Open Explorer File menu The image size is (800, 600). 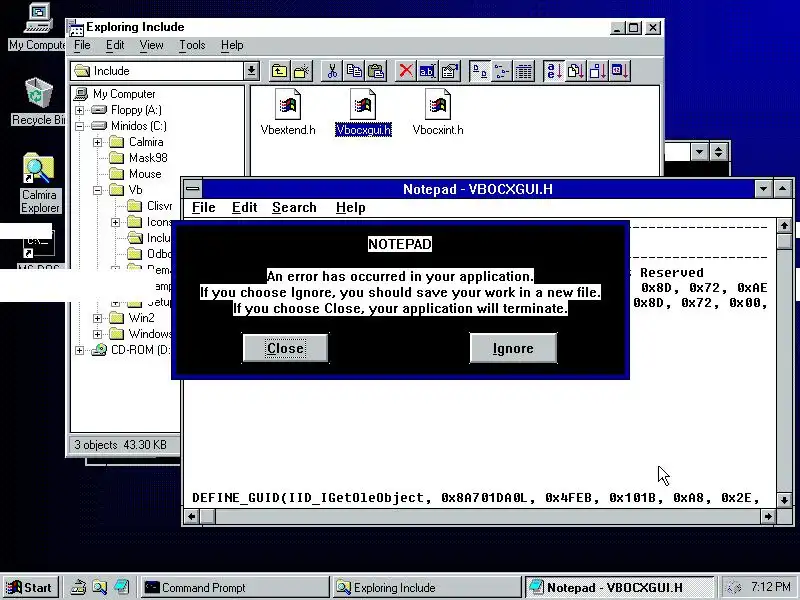tap(82, 45)
